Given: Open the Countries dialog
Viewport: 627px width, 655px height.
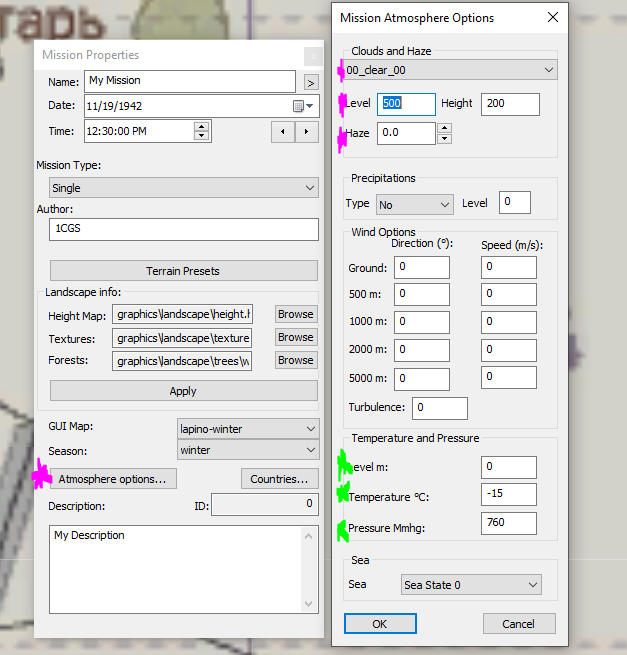Looking at the screenshot, I should coord(279,479).
